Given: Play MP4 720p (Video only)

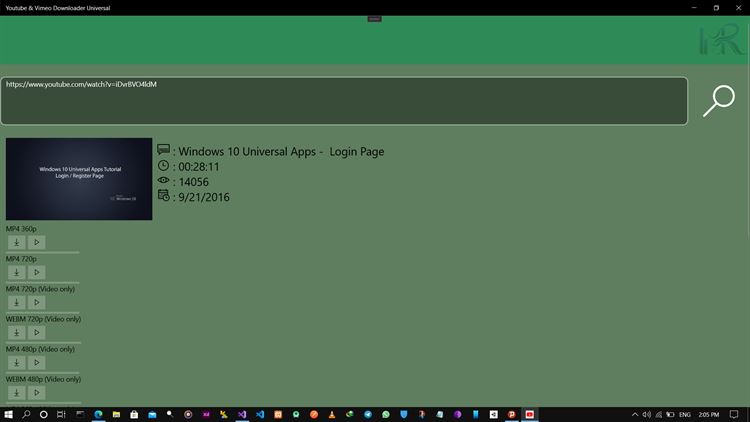Looking at the screenshot, I should (36, 302).
